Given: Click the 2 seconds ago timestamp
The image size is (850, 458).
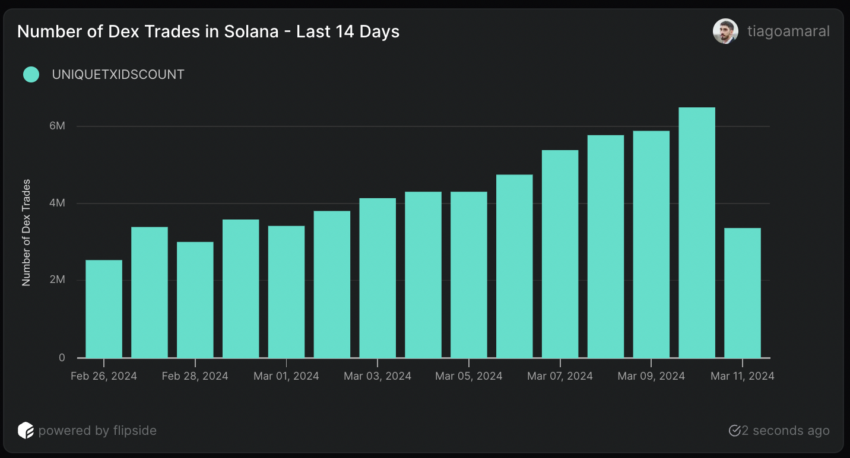Looking at the screenshot, I should [788, 431].
